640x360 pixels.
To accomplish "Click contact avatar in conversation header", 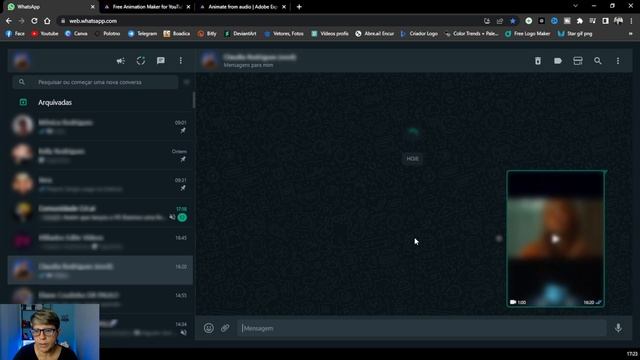I will tap(210, 61).
